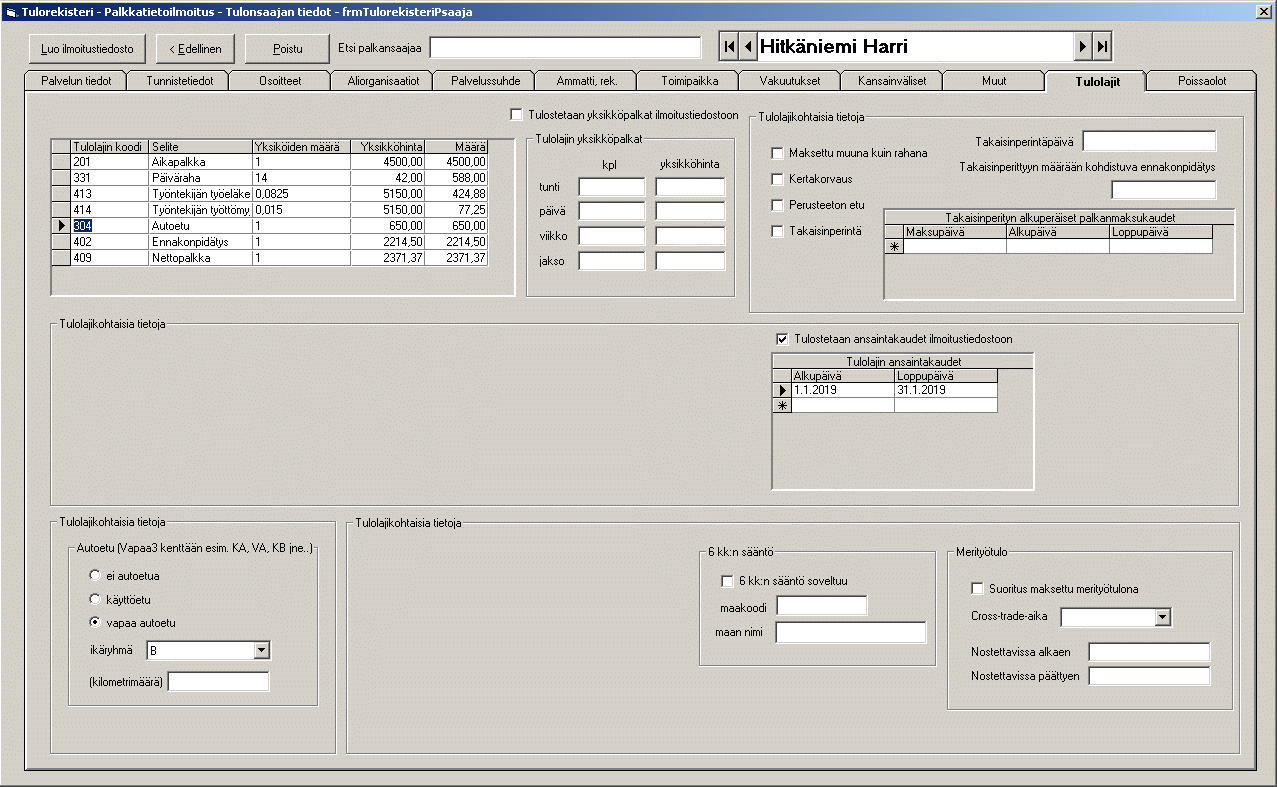
Task: Go to next record arrow
Action: click(x=1082, y=47)
